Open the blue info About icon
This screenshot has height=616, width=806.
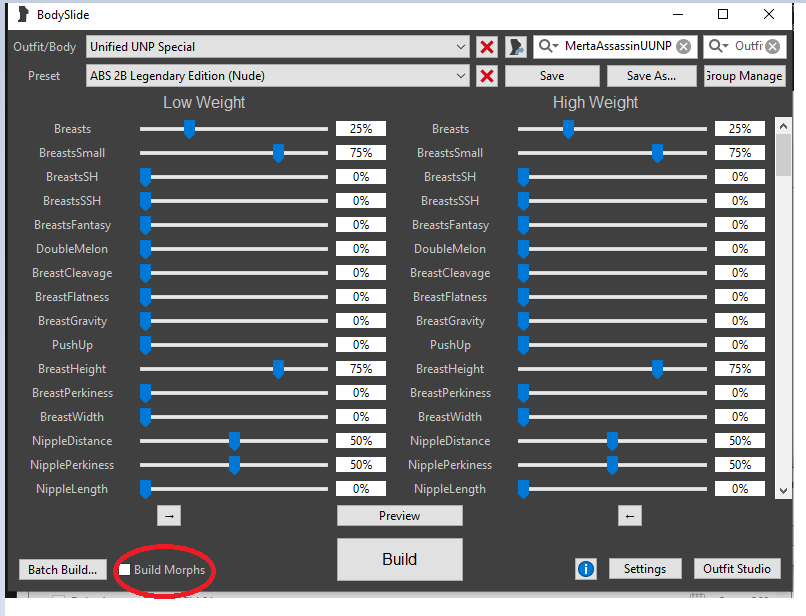(586, 569)
